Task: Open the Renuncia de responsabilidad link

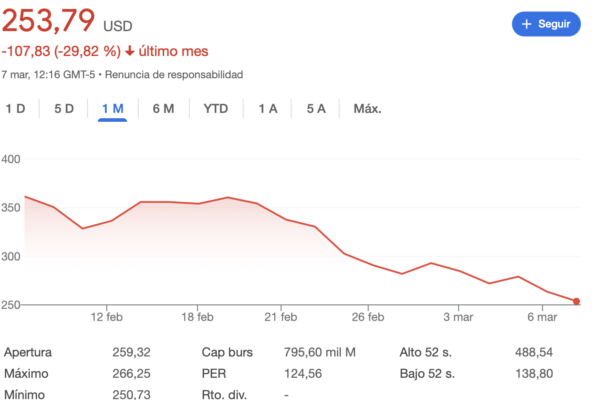Action: (174, 74)
